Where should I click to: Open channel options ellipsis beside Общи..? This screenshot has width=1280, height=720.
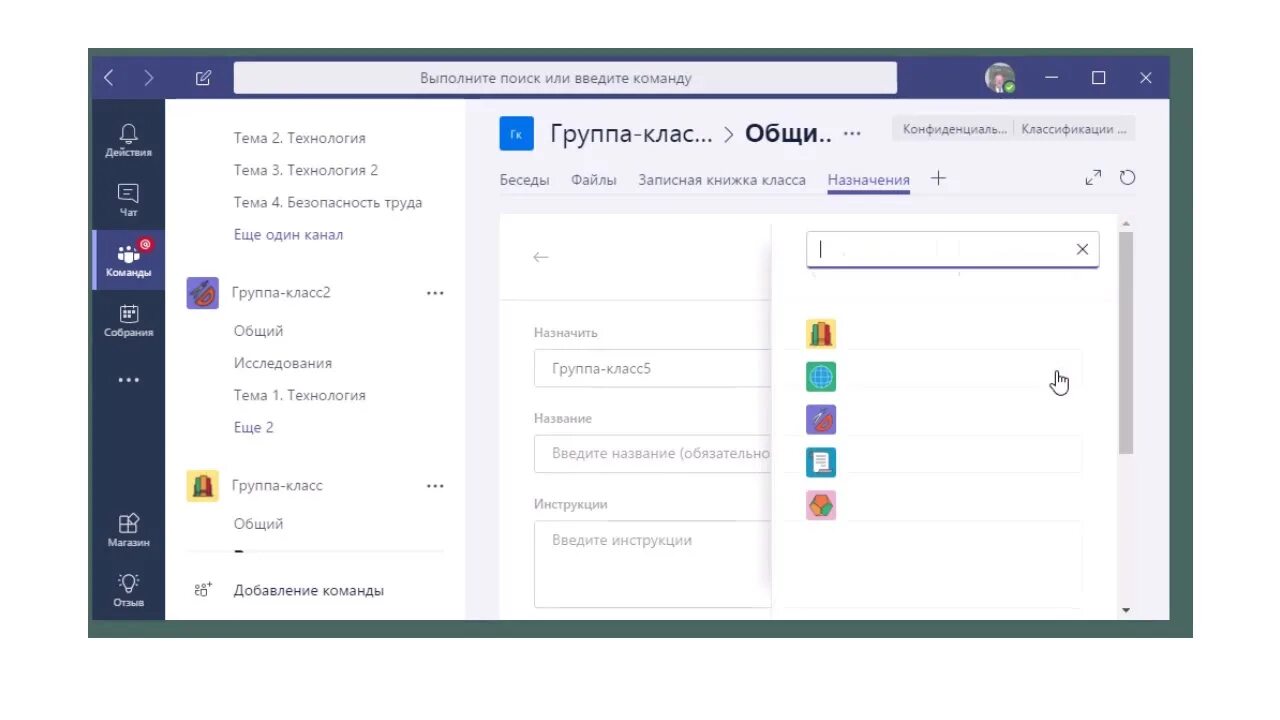pos(852,133)
